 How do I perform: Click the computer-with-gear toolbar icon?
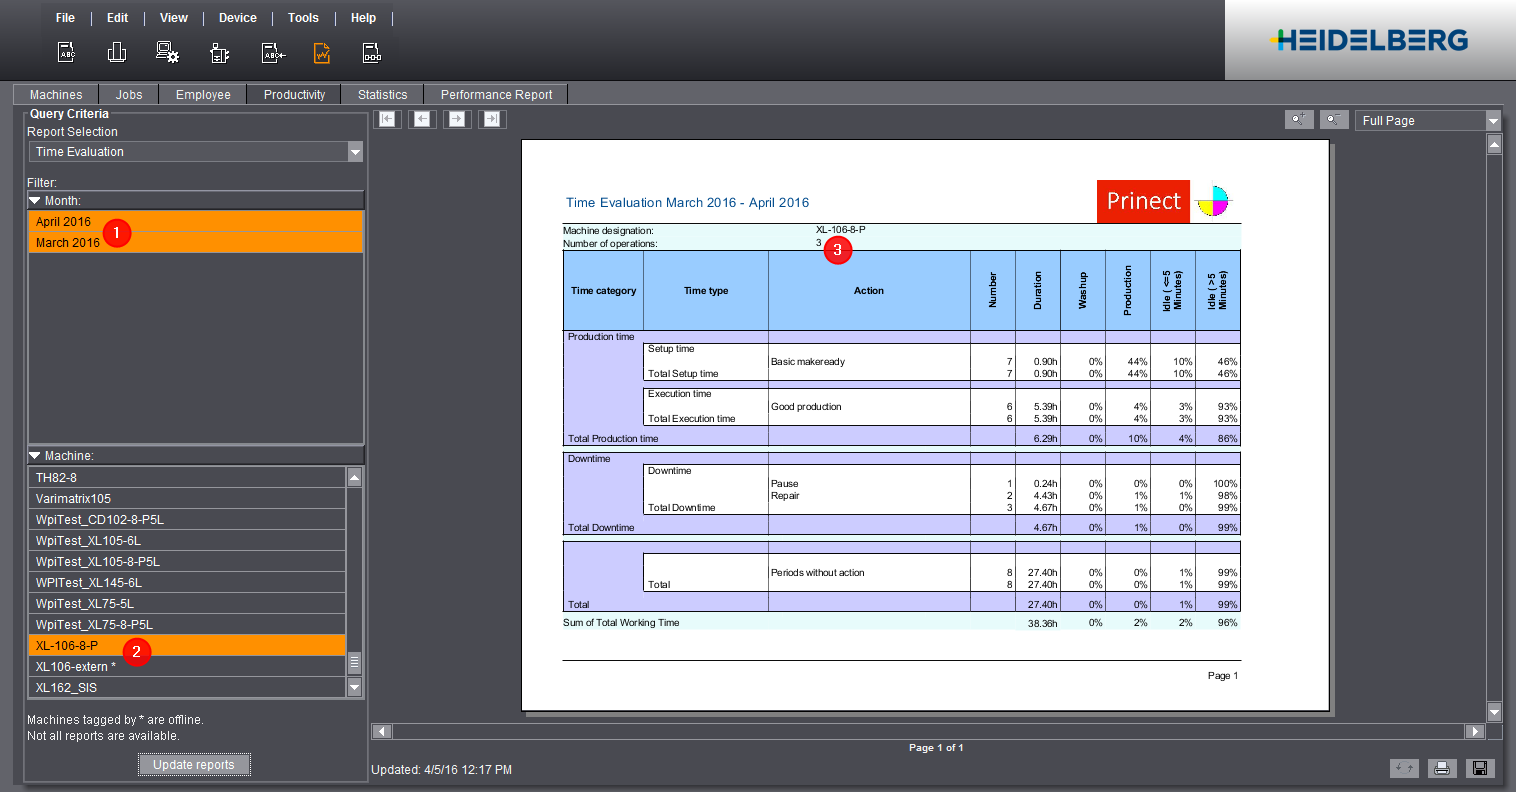168,53
